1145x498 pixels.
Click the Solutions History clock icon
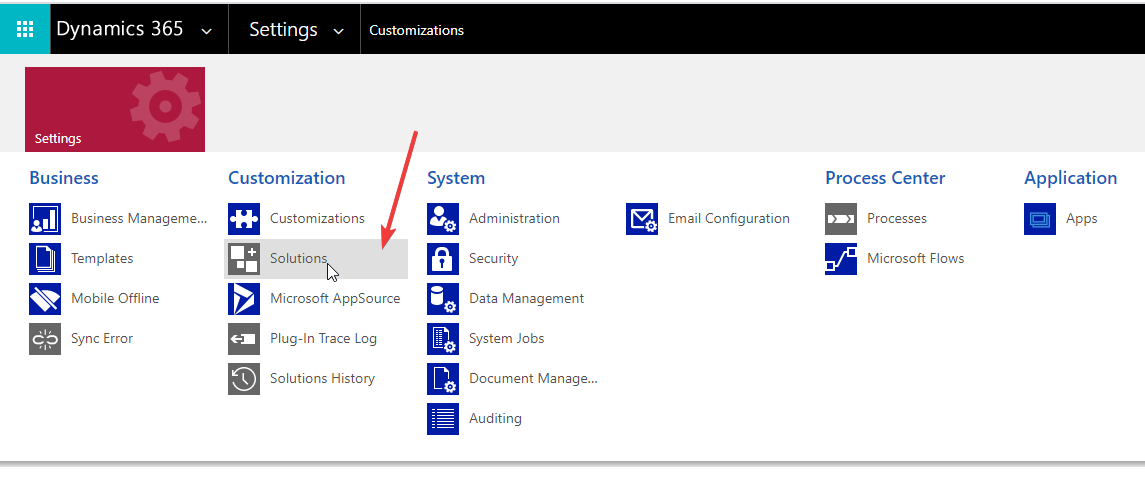244,379
